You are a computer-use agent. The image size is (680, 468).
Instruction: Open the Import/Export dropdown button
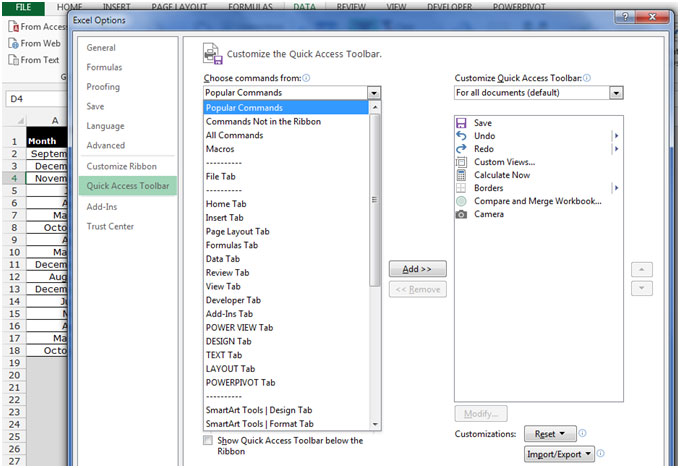coord(559,454)
